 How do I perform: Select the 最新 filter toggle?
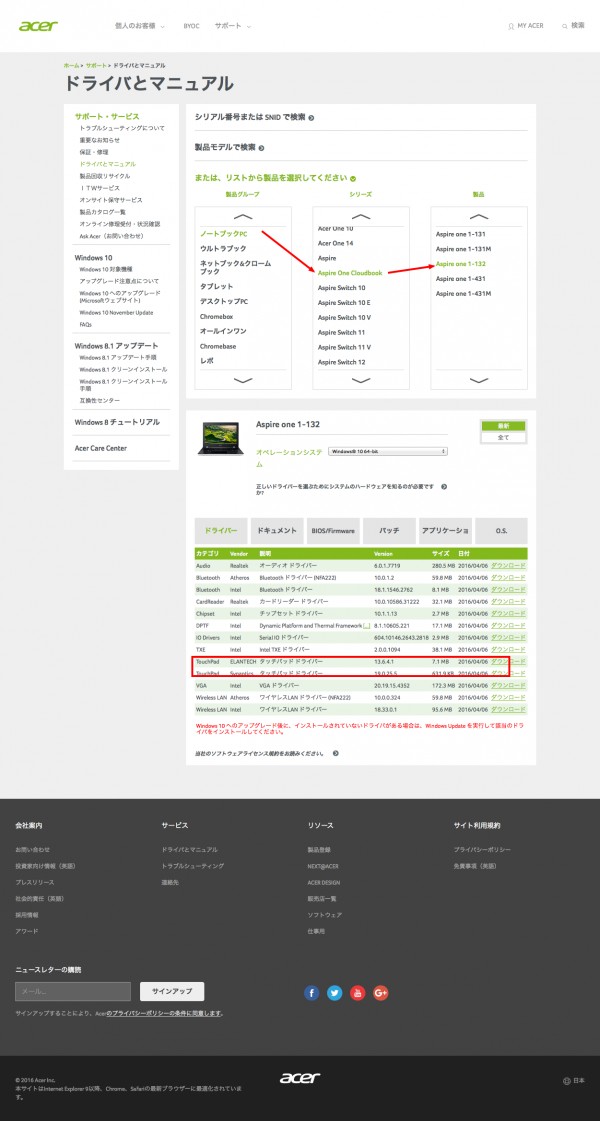pyautogui.click(x=503, y=426)
